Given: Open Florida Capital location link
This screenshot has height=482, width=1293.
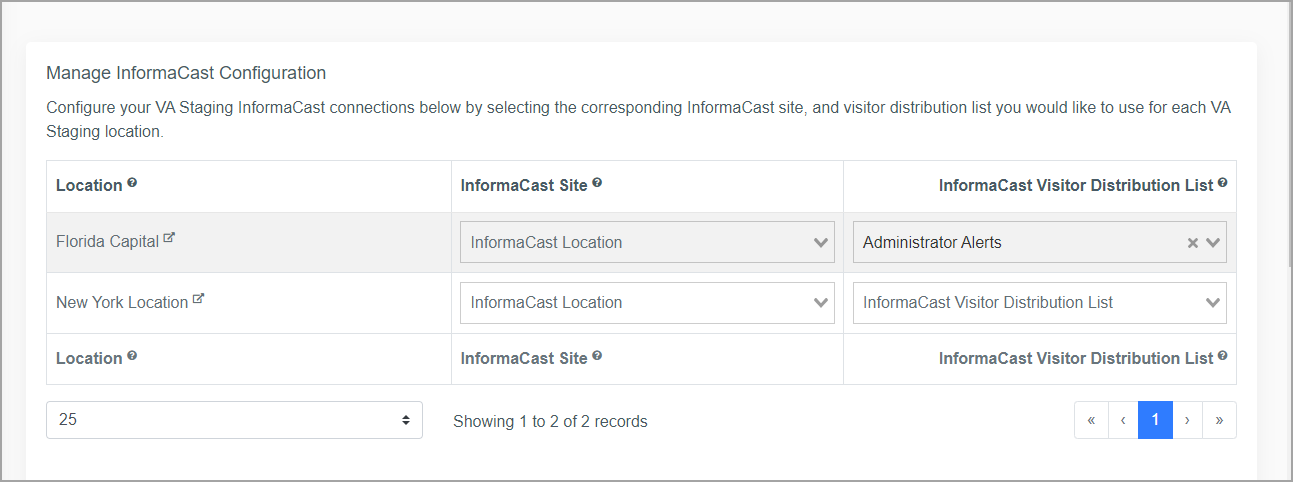Looking at the screenshot, I should (108, 242).
